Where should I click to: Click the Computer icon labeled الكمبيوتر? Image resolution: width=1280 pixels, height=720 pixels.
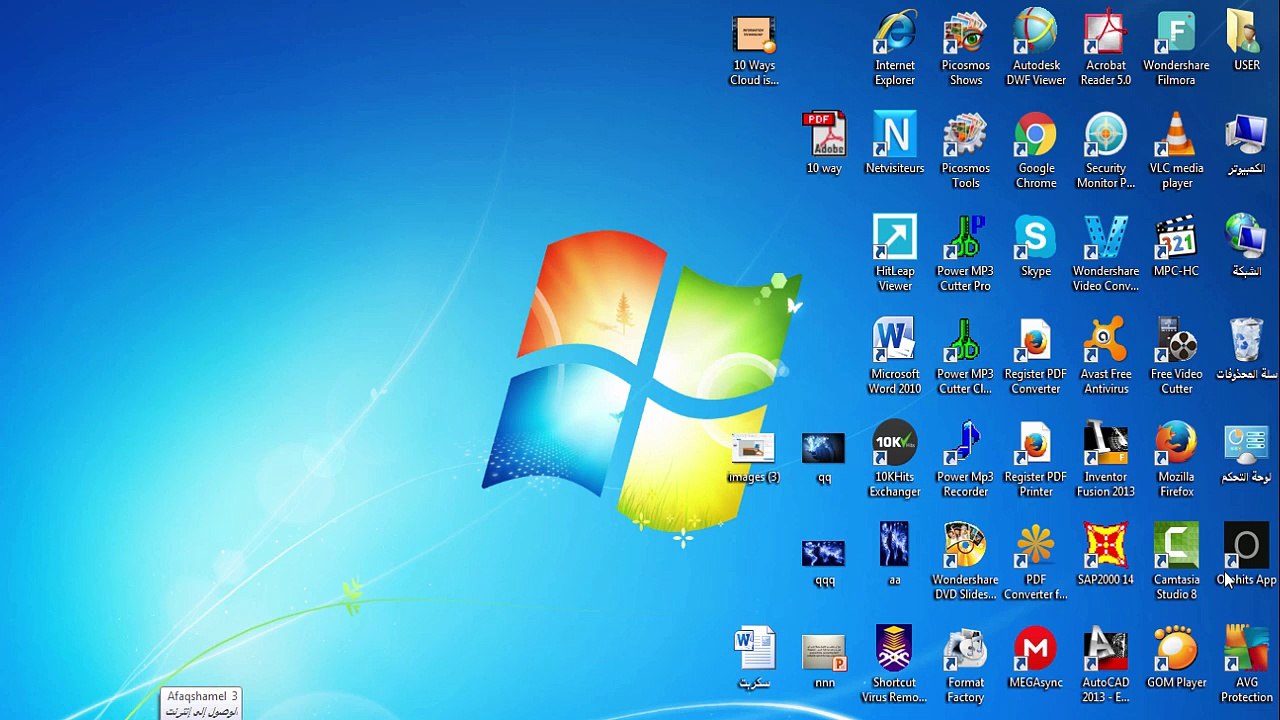(1247, 144)
